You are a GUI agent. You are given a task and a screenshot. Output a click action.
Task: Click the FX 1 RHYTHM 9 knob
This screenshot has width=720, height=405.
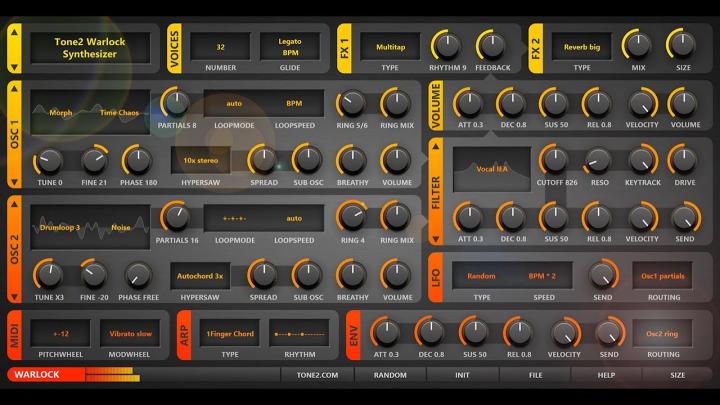point(446,45)
